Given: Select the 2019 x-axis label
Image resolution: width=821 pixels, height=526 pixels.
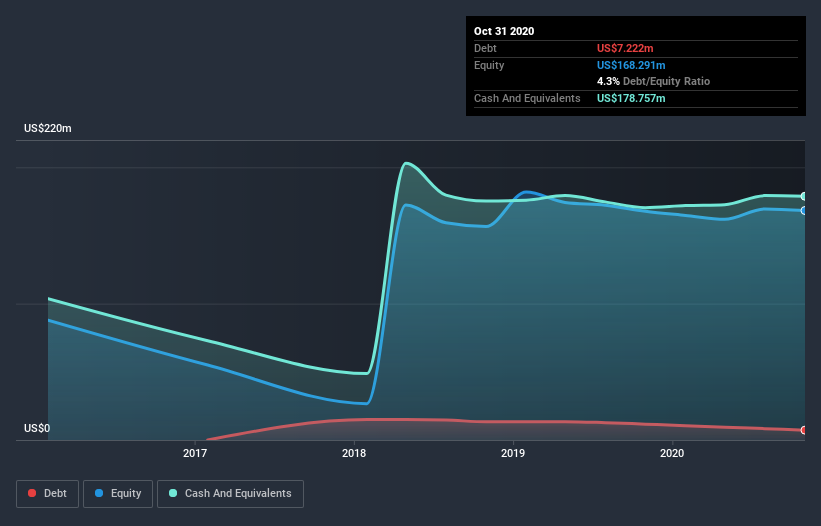Looking at the screenshot, I should [513, 453].
